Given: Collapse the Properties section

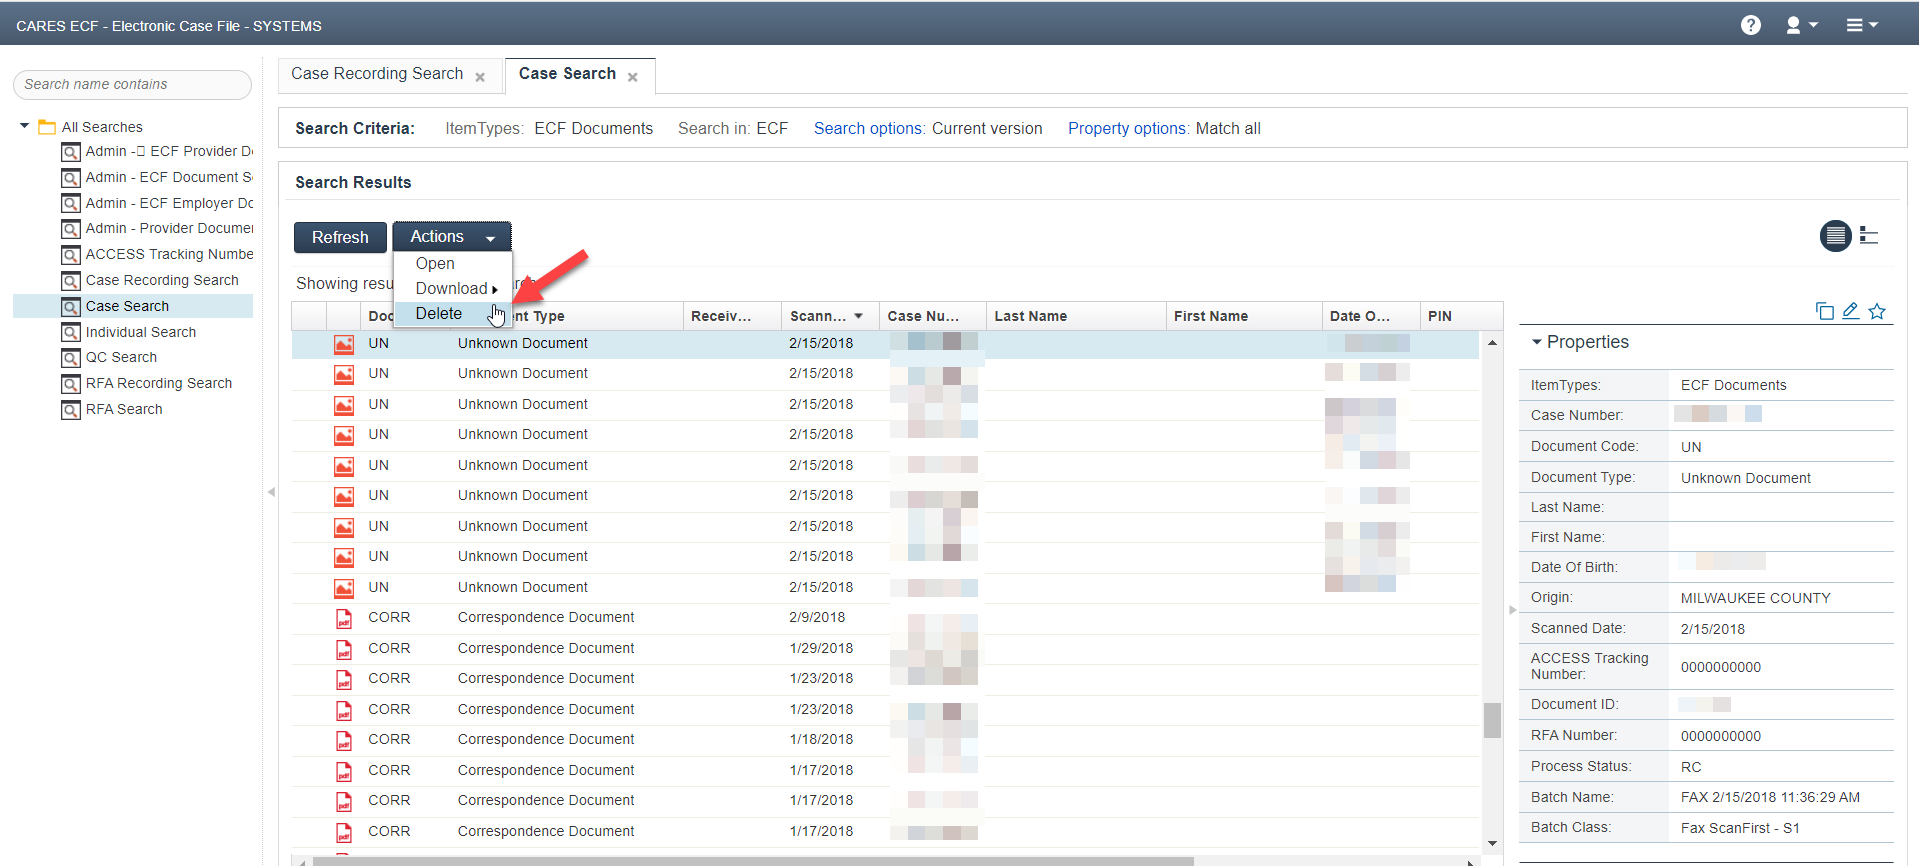Looking at the screenshot, I should click(1537, 342).
